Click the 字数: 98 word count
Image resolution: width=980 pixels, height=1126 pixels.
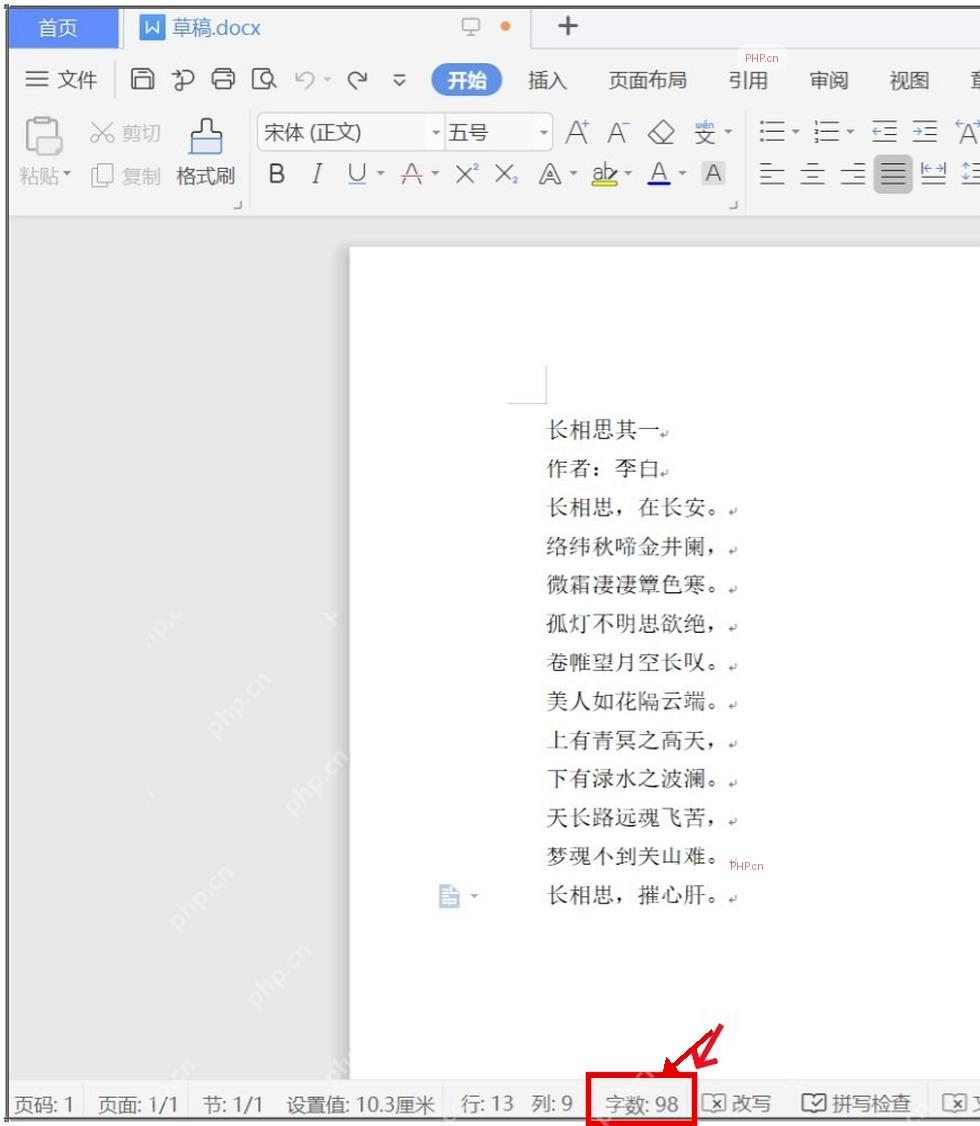(x=641, y=1104)
